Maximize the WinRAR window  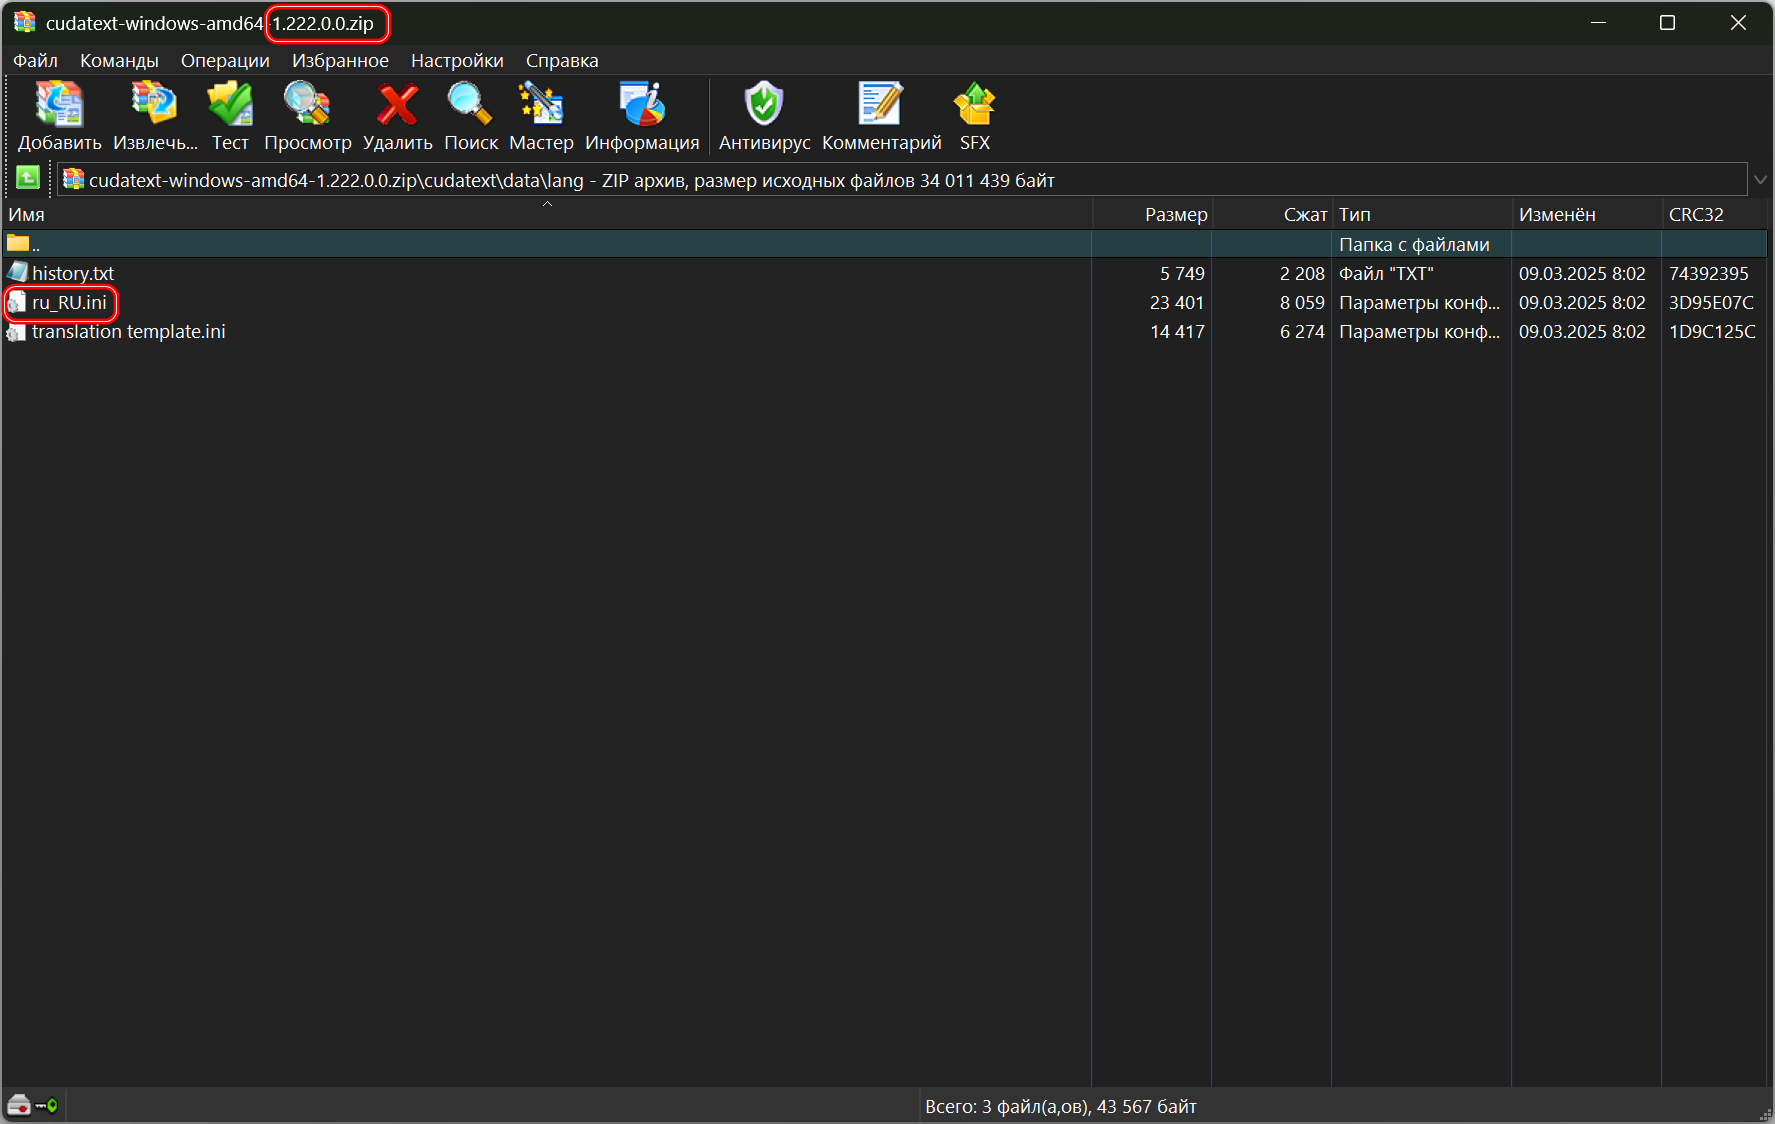click(x=1667, y=22)
